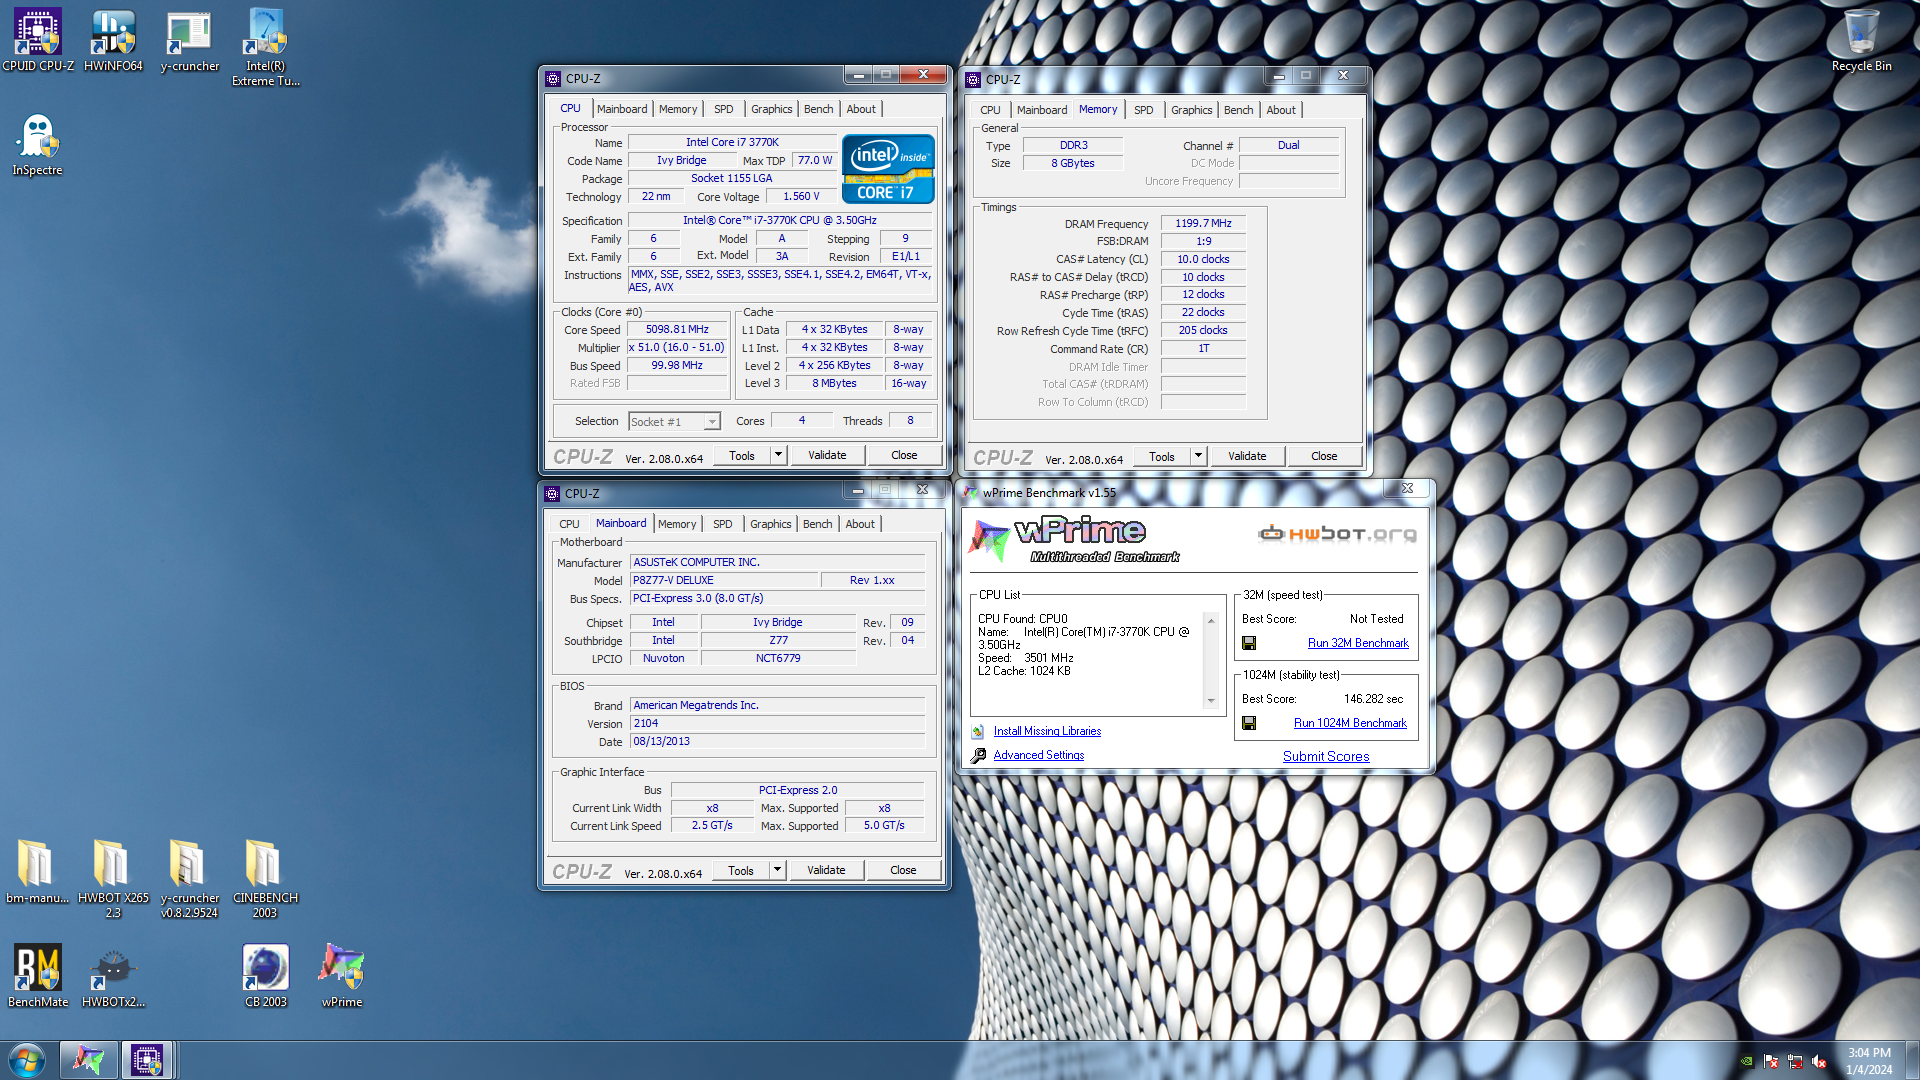The image size is (1920, 1080).
Task: Switch to Mainboard tab in CPU window
Action: point(622,109)
